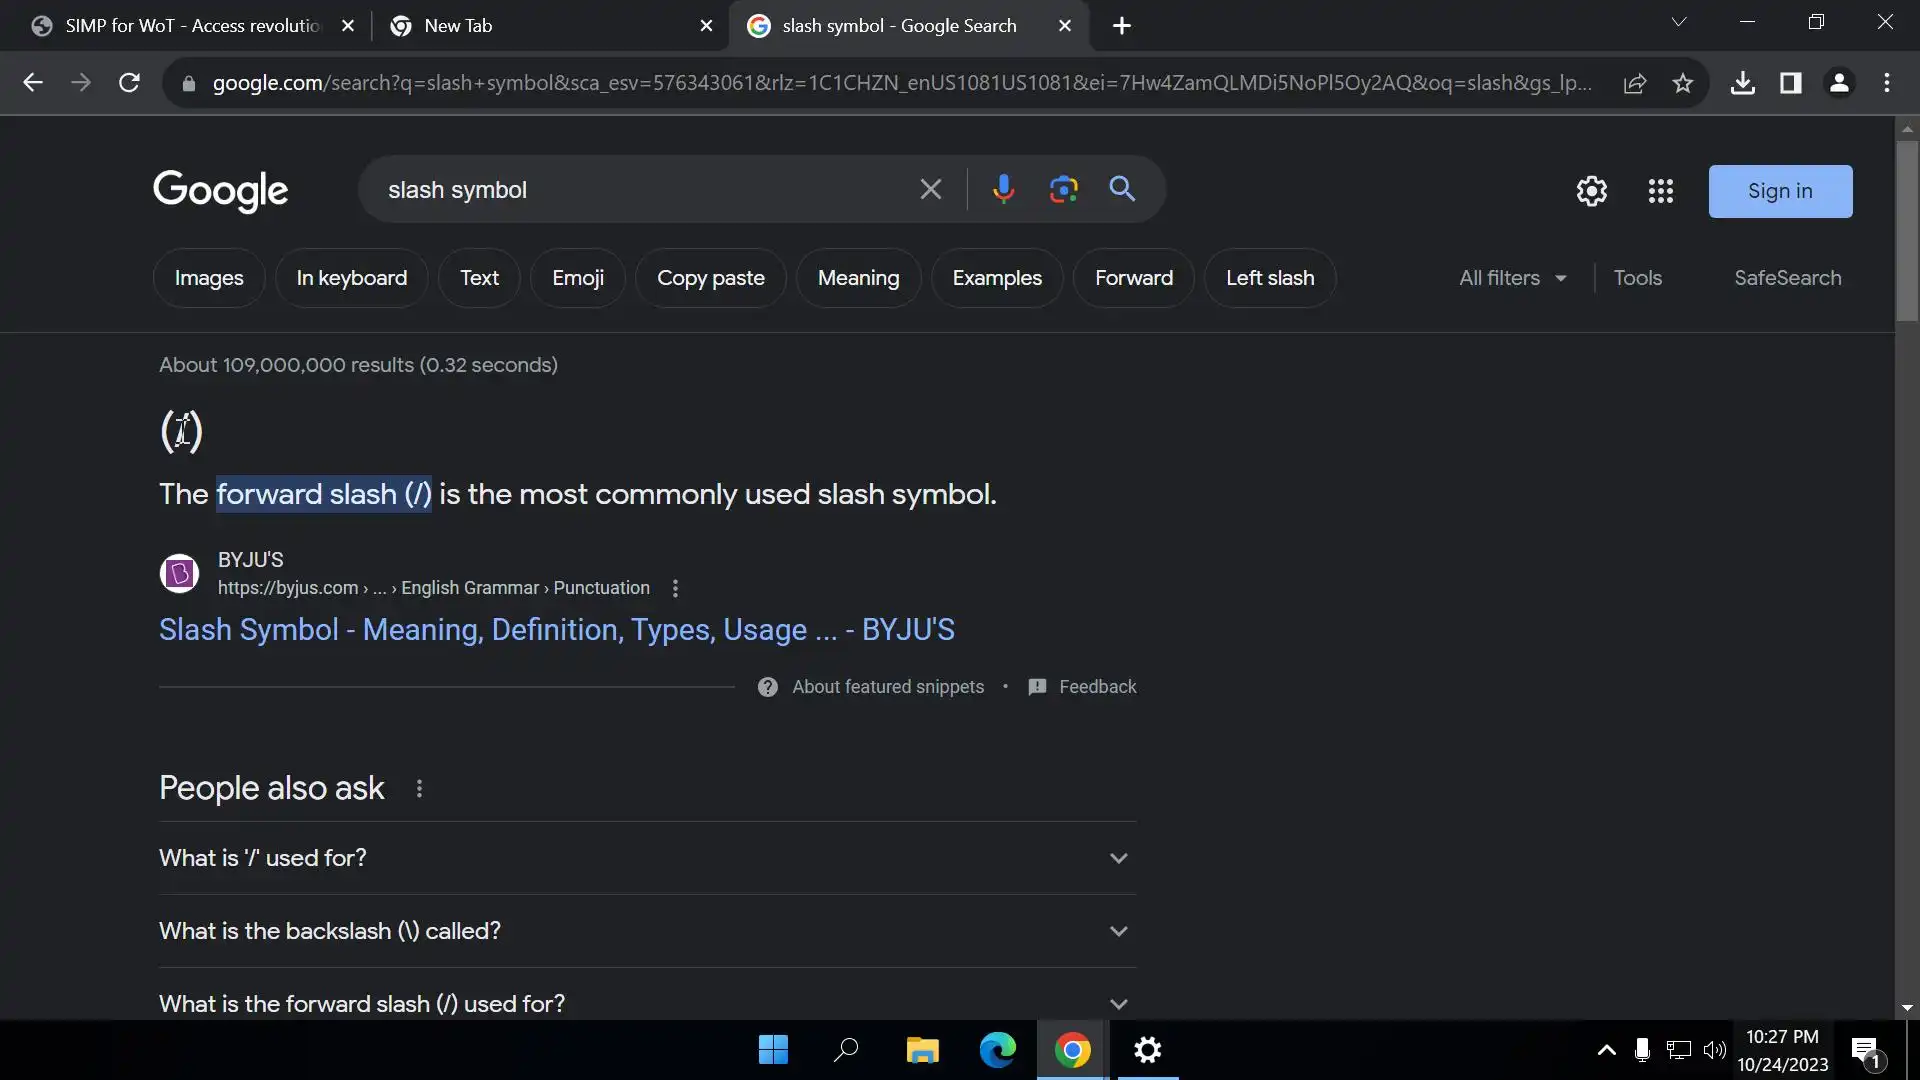The width and height of the screenshot is (1920, 1080).
Task: Open Chrome downloads icon
Action: 1743,83
